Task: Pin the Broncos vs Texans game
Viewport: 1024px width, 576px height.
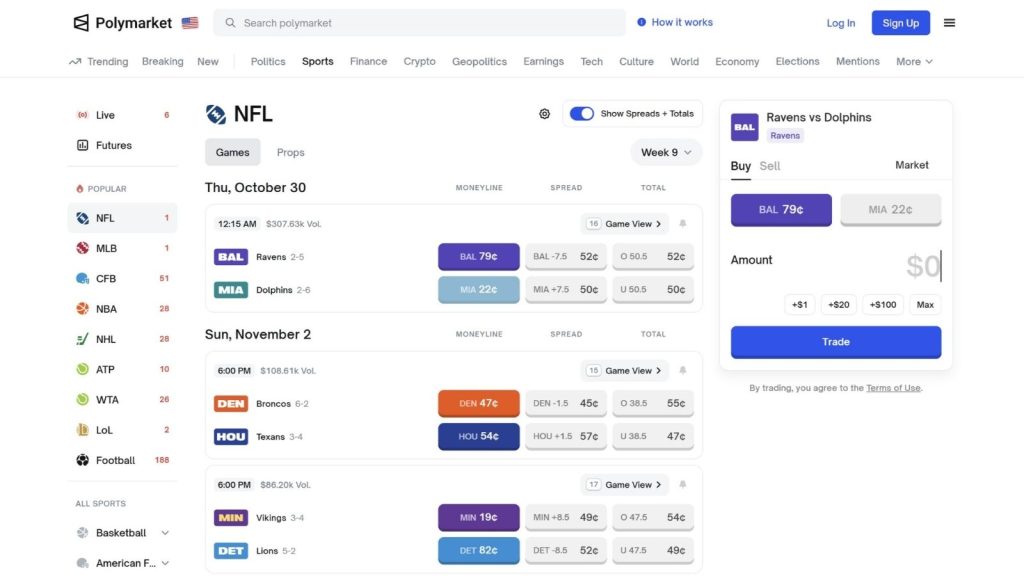Action: pyautogui.click(x=682, y=370)
